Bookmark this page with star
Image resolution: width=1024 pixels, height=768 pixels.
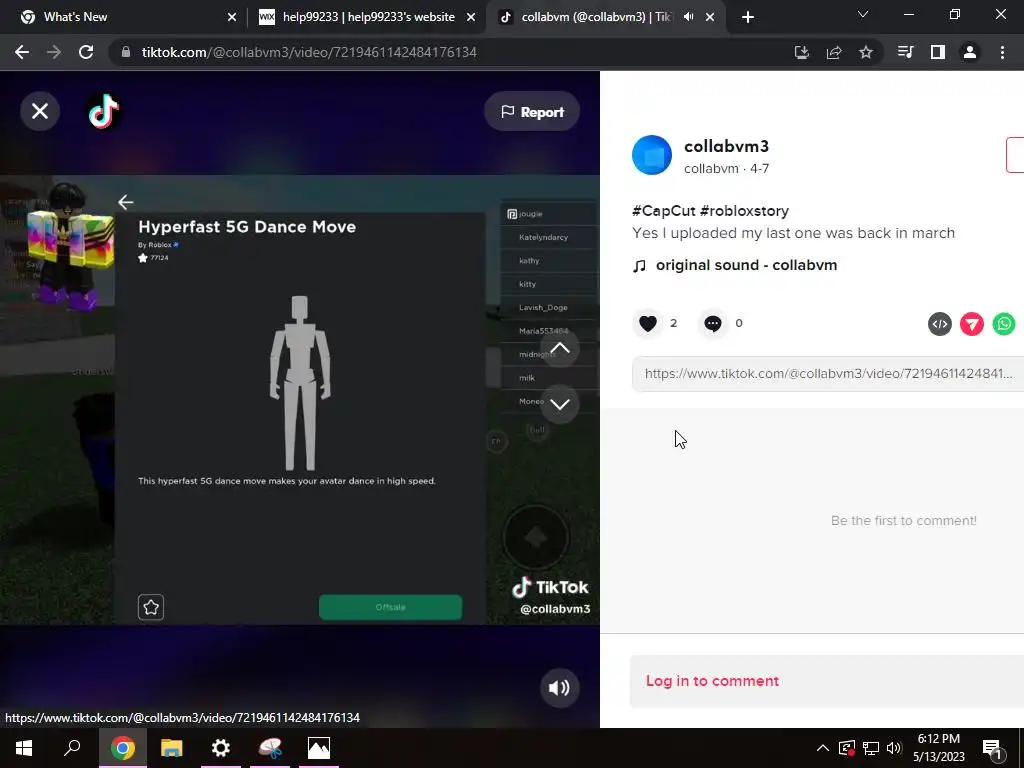[866, 52]
